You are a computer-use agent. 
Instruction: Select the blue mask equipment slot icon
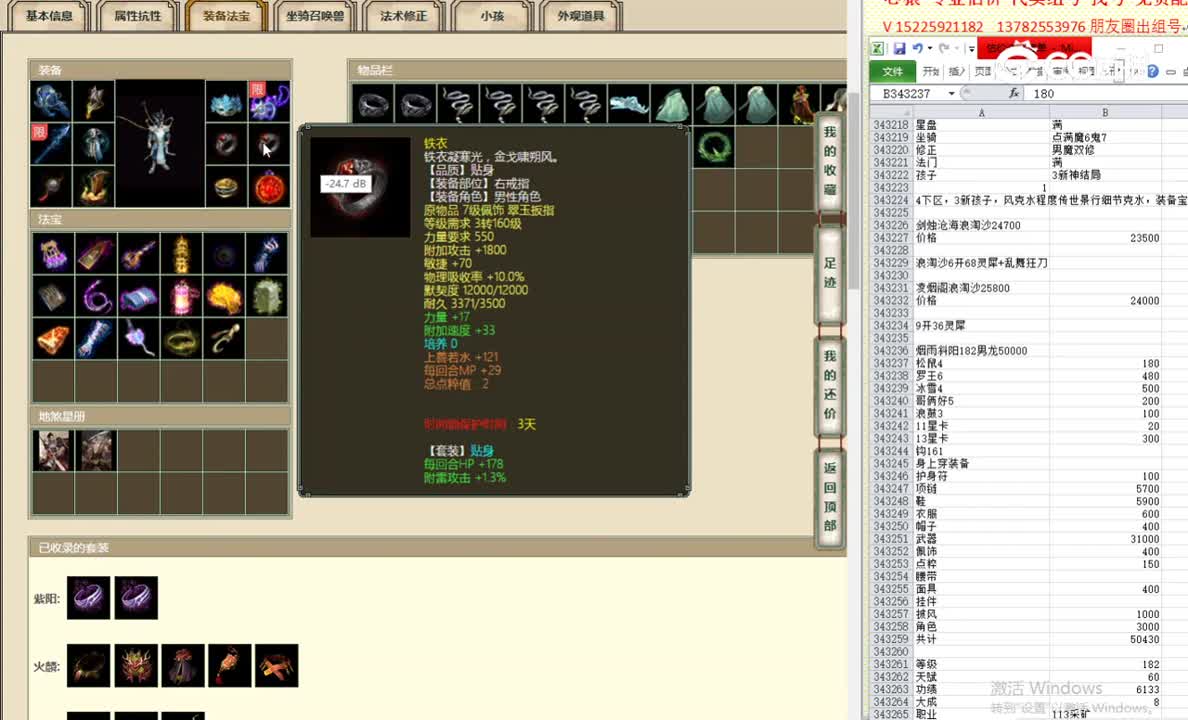[226, 101]
